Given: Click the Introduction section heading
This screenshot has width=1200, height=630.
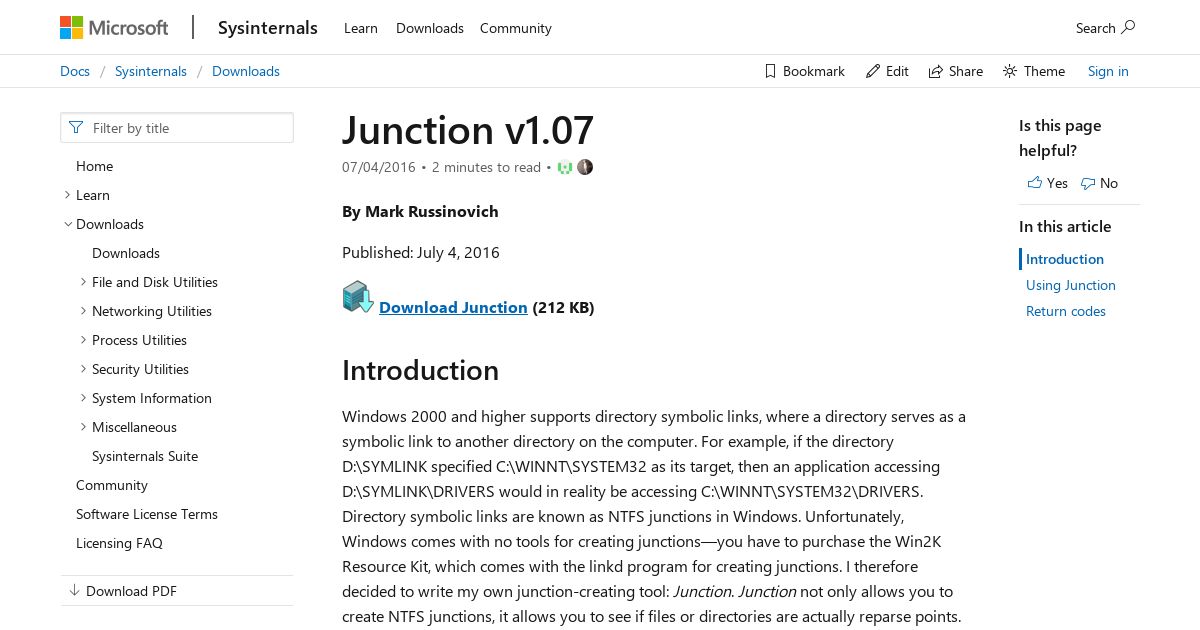Looking at the screenshot, I should pos(420,370).
